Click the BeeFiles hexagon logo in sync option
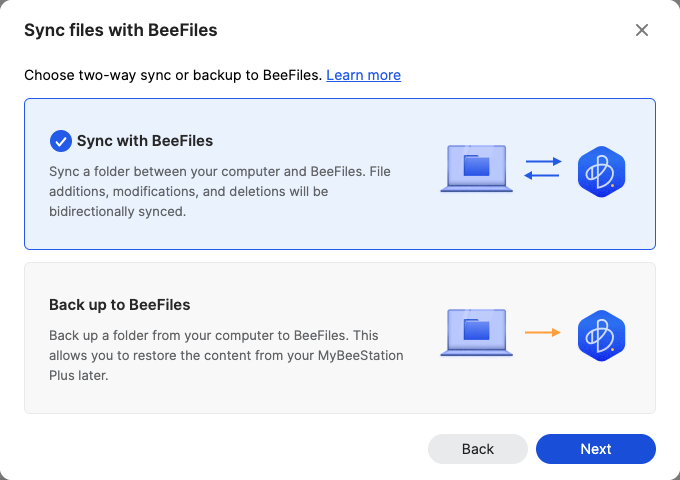The width and height of the screenshot is (680, 480). coord(602,172)
